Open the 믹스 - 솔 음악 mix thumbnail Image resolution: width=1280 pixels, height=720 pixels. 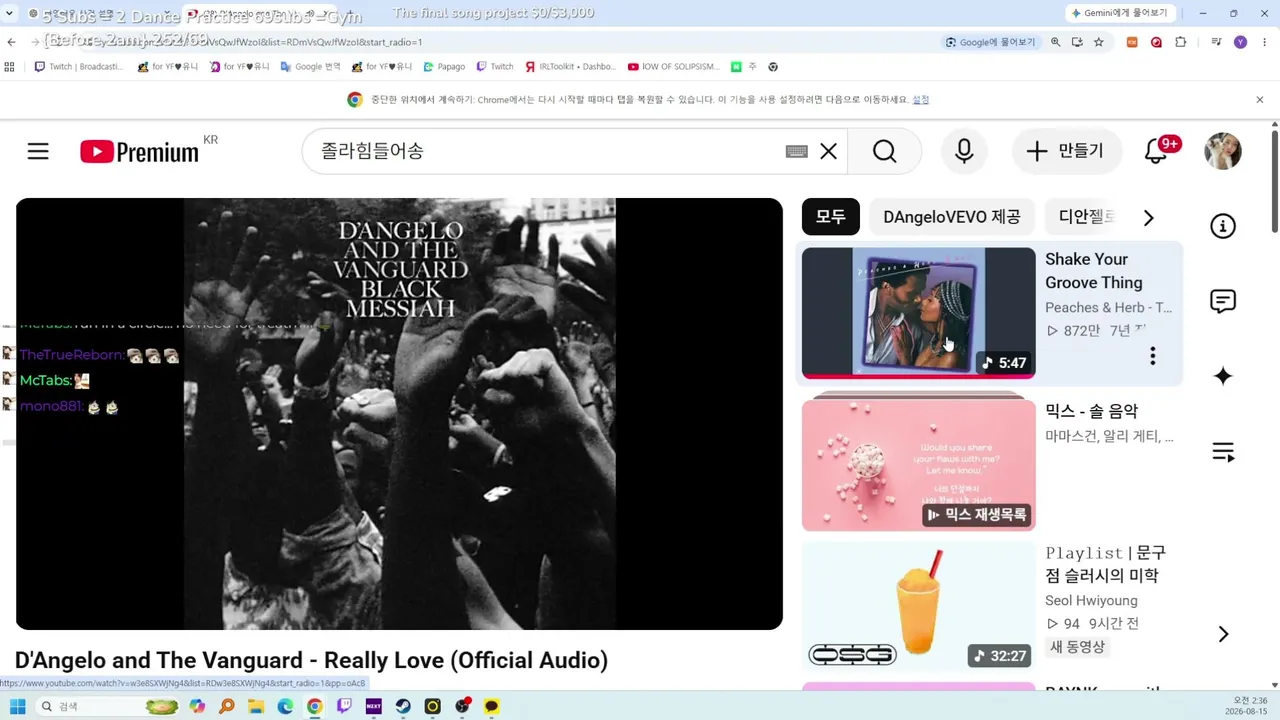918,465
